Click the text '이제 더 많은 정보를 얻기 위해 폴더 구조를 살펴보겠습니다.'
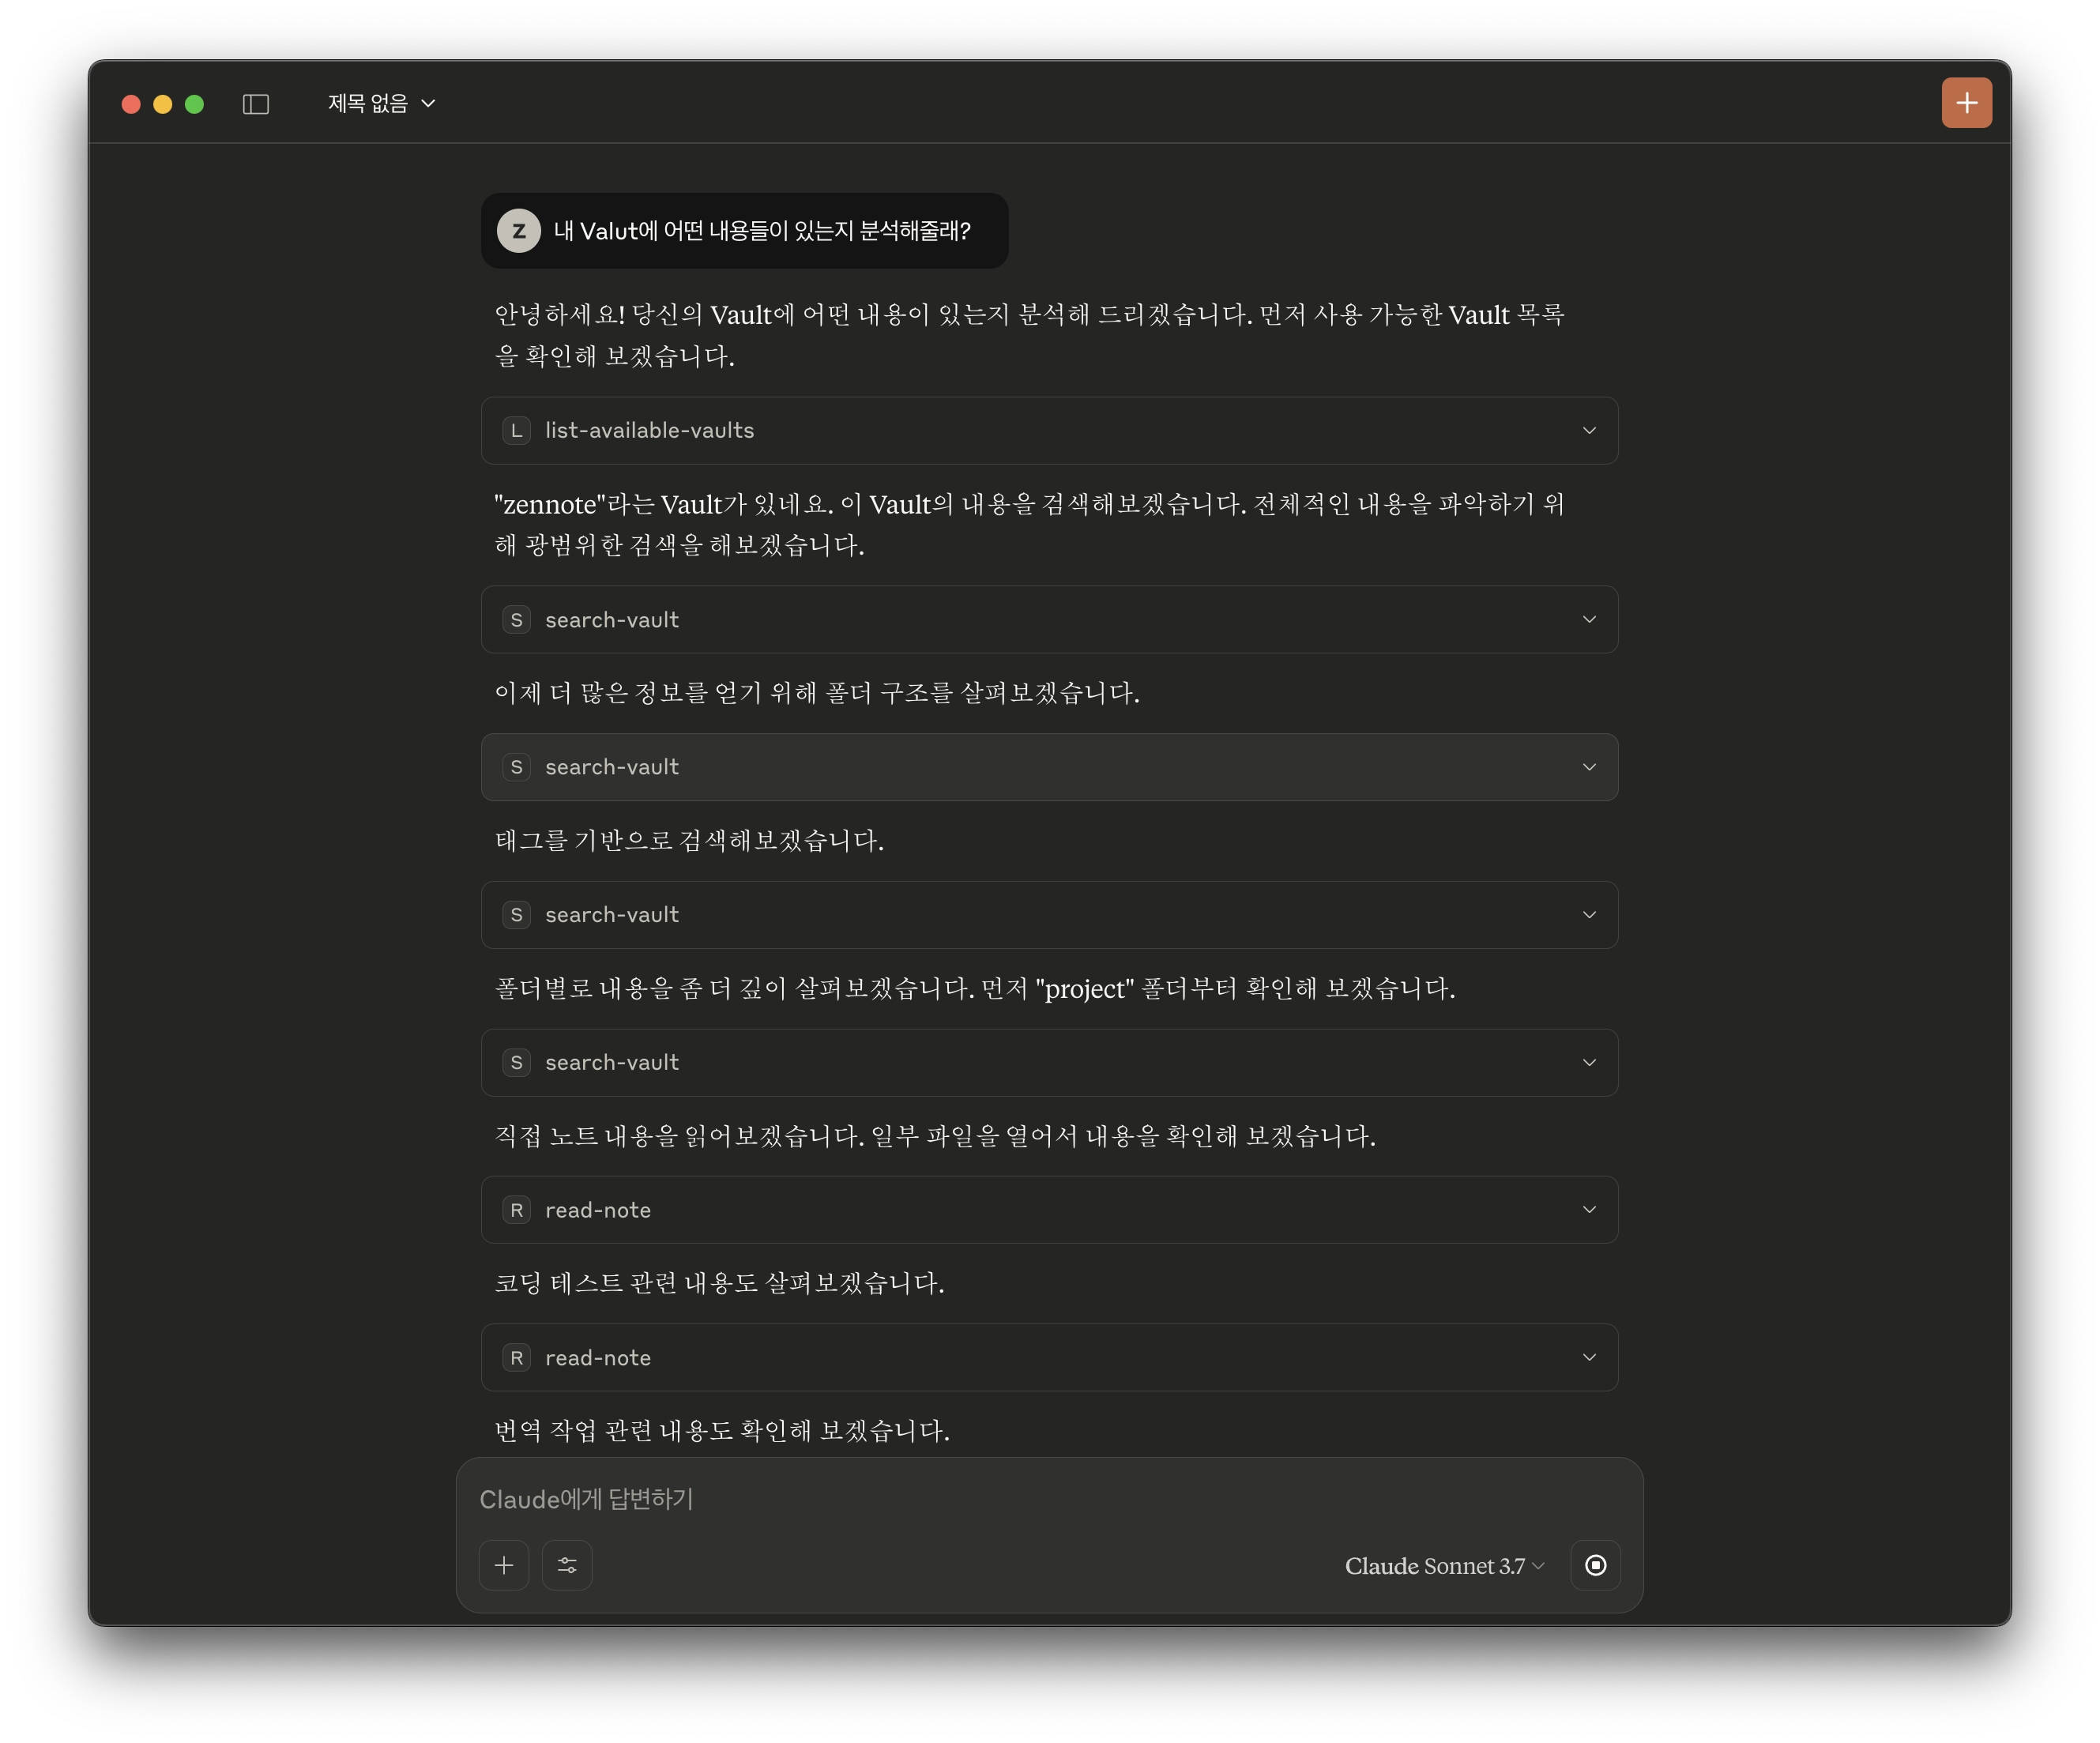 (x=817, y=693)
